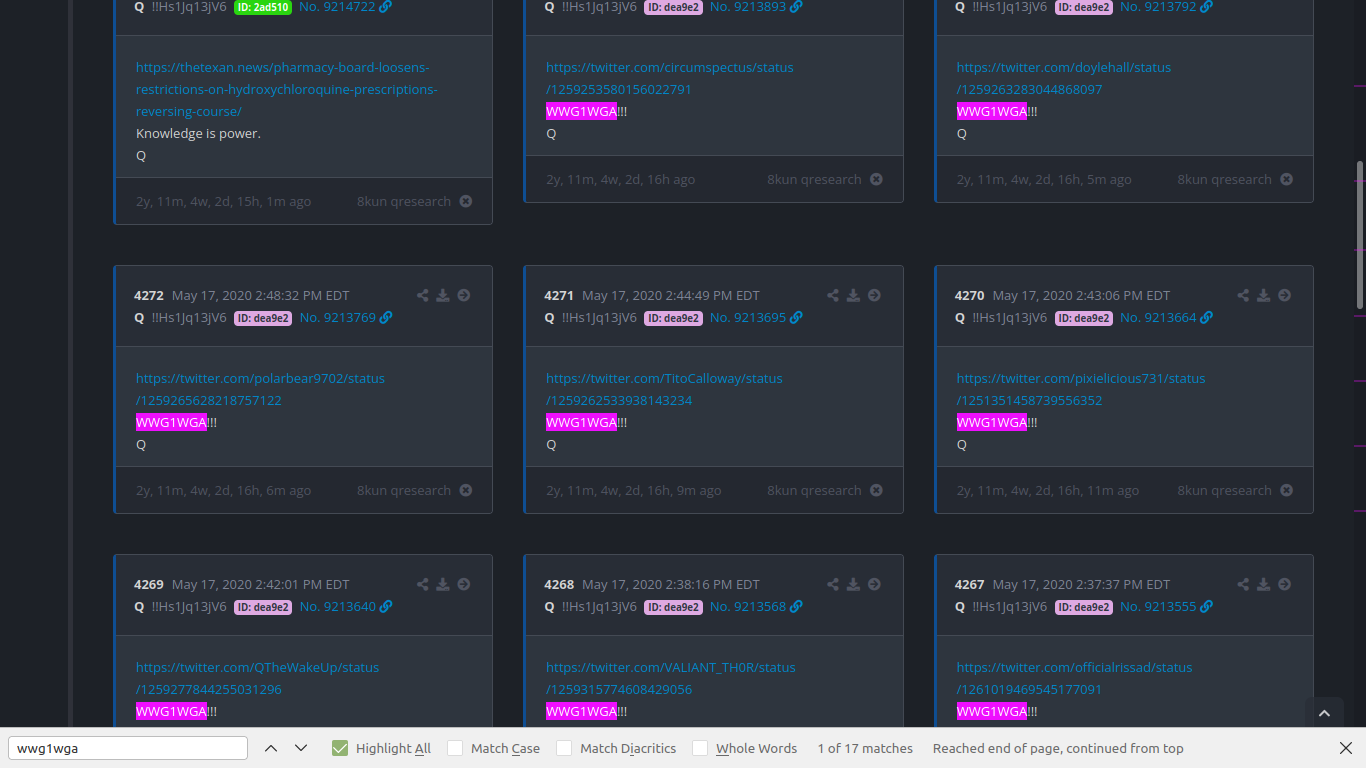Image resolution: width=1366 pixels, height=768 pixels.
Task: Click share icon on post 4268
Action: [x=833, y=584]
